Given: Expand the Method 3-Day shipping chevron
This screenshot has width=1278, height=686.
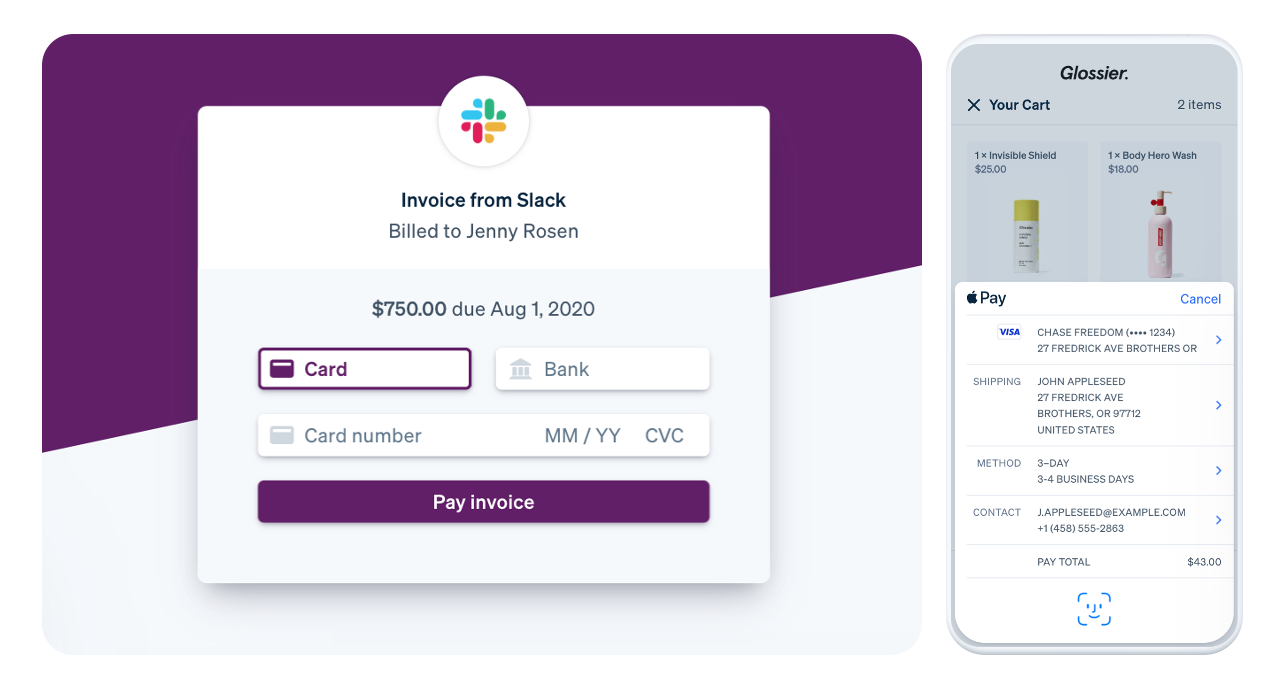Looking at the screenshot, I should click(1218, 470).
